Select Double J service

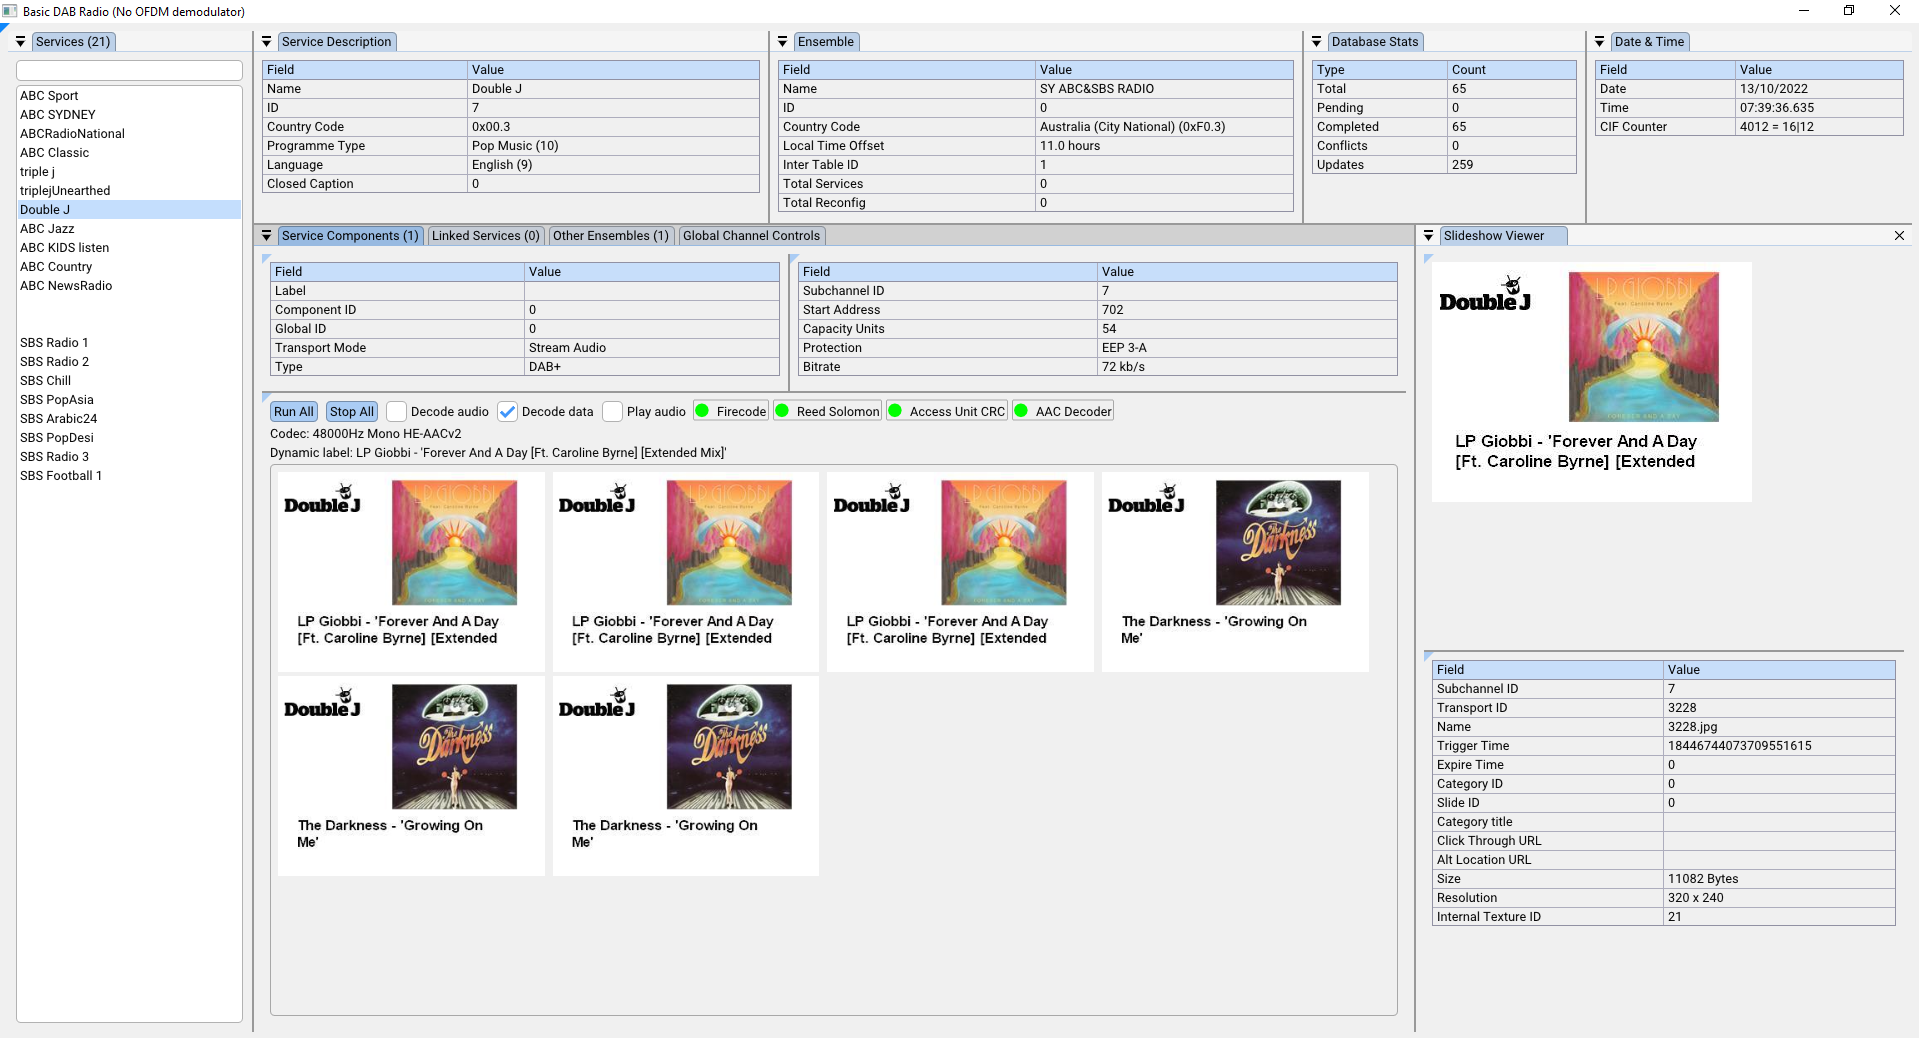coord(129,210)
